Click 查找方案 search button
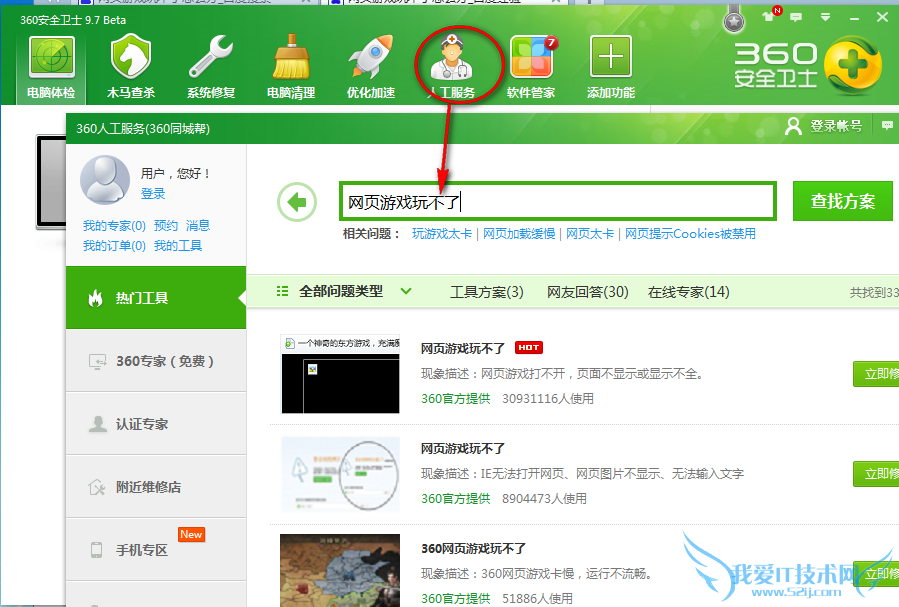 point(843,201)
